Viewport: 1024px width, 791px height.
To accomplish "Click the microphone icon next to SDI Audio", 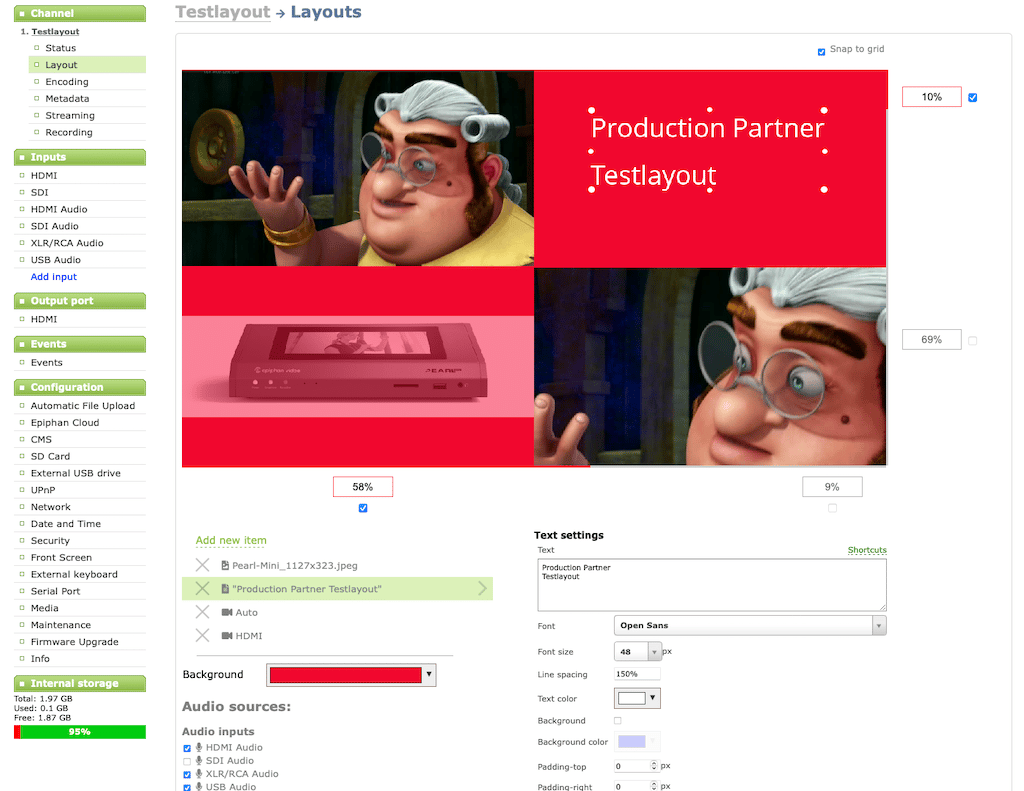I will pos(199,761).
